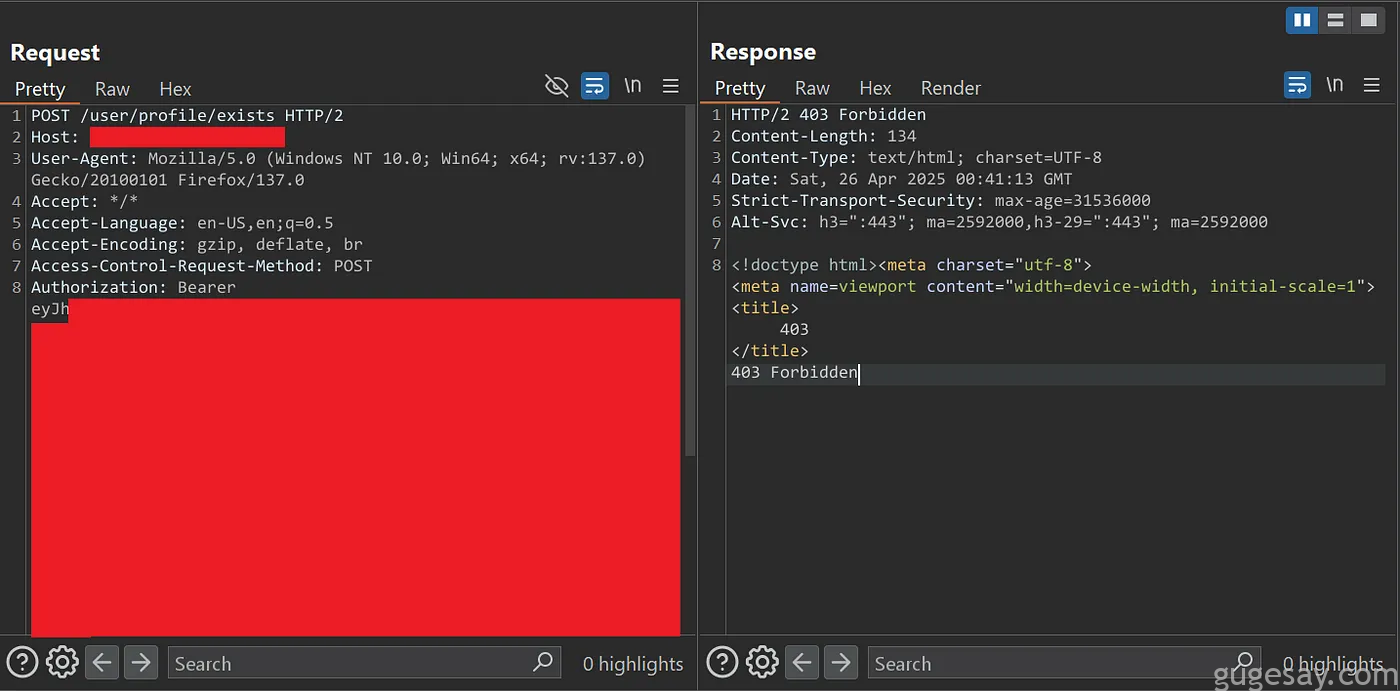Open Response panel hamburger options menu

tap(1373, 85)
